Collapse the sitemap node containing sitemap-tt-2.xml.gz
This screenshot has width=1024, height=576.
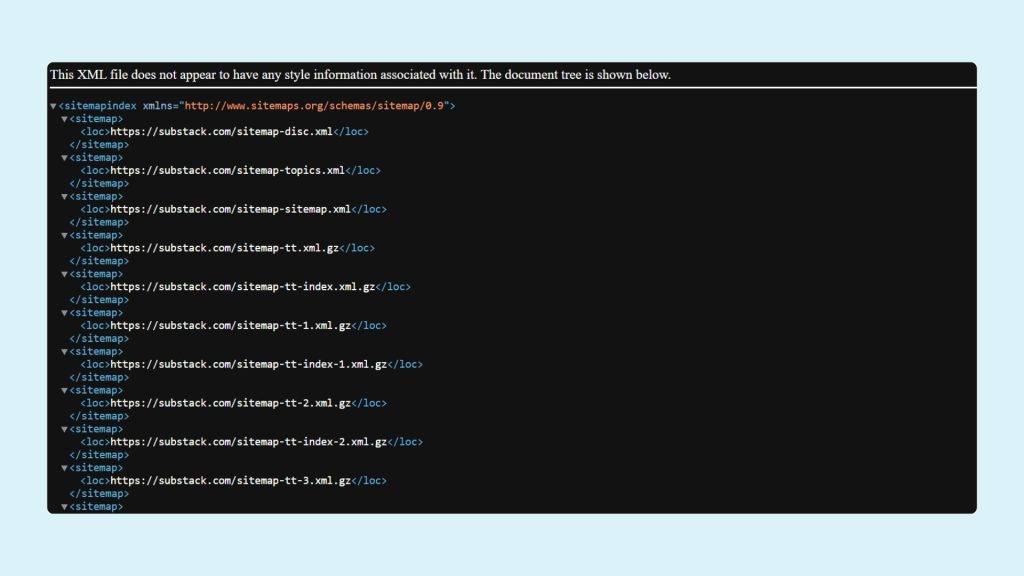click(65, 391)
